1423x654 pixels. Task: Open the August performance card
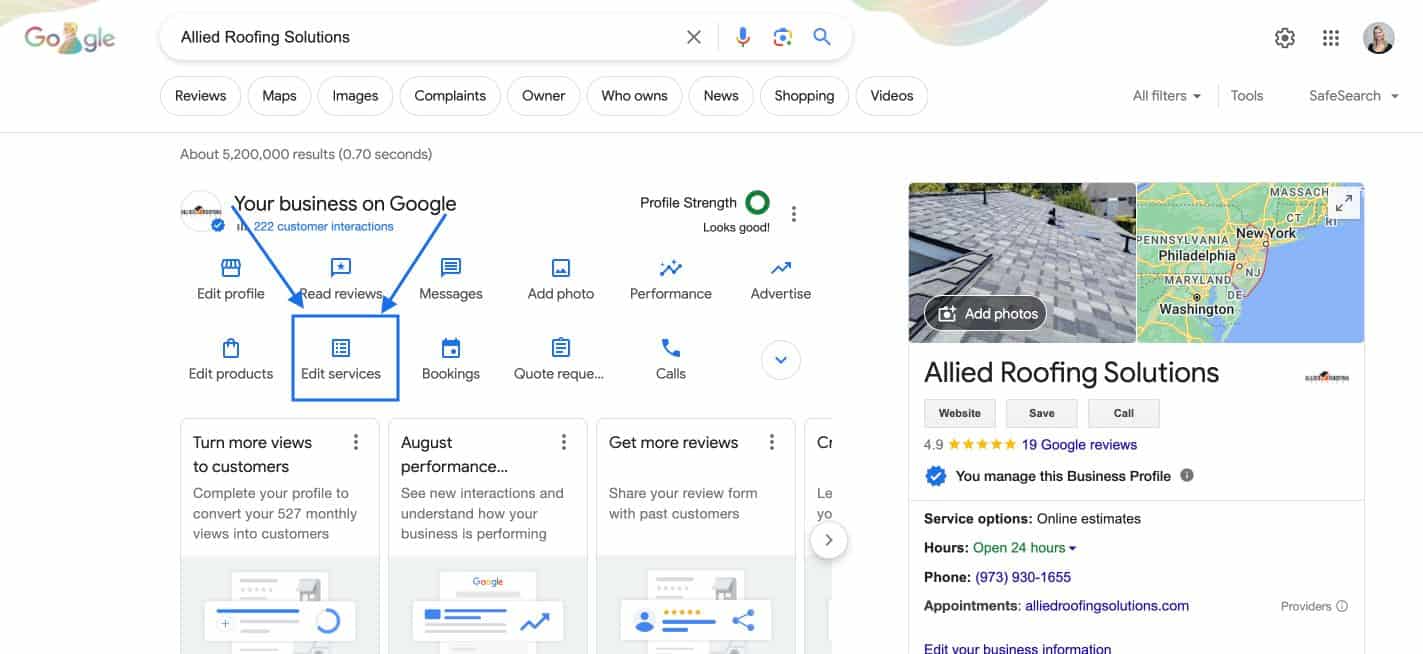[488, 536]
